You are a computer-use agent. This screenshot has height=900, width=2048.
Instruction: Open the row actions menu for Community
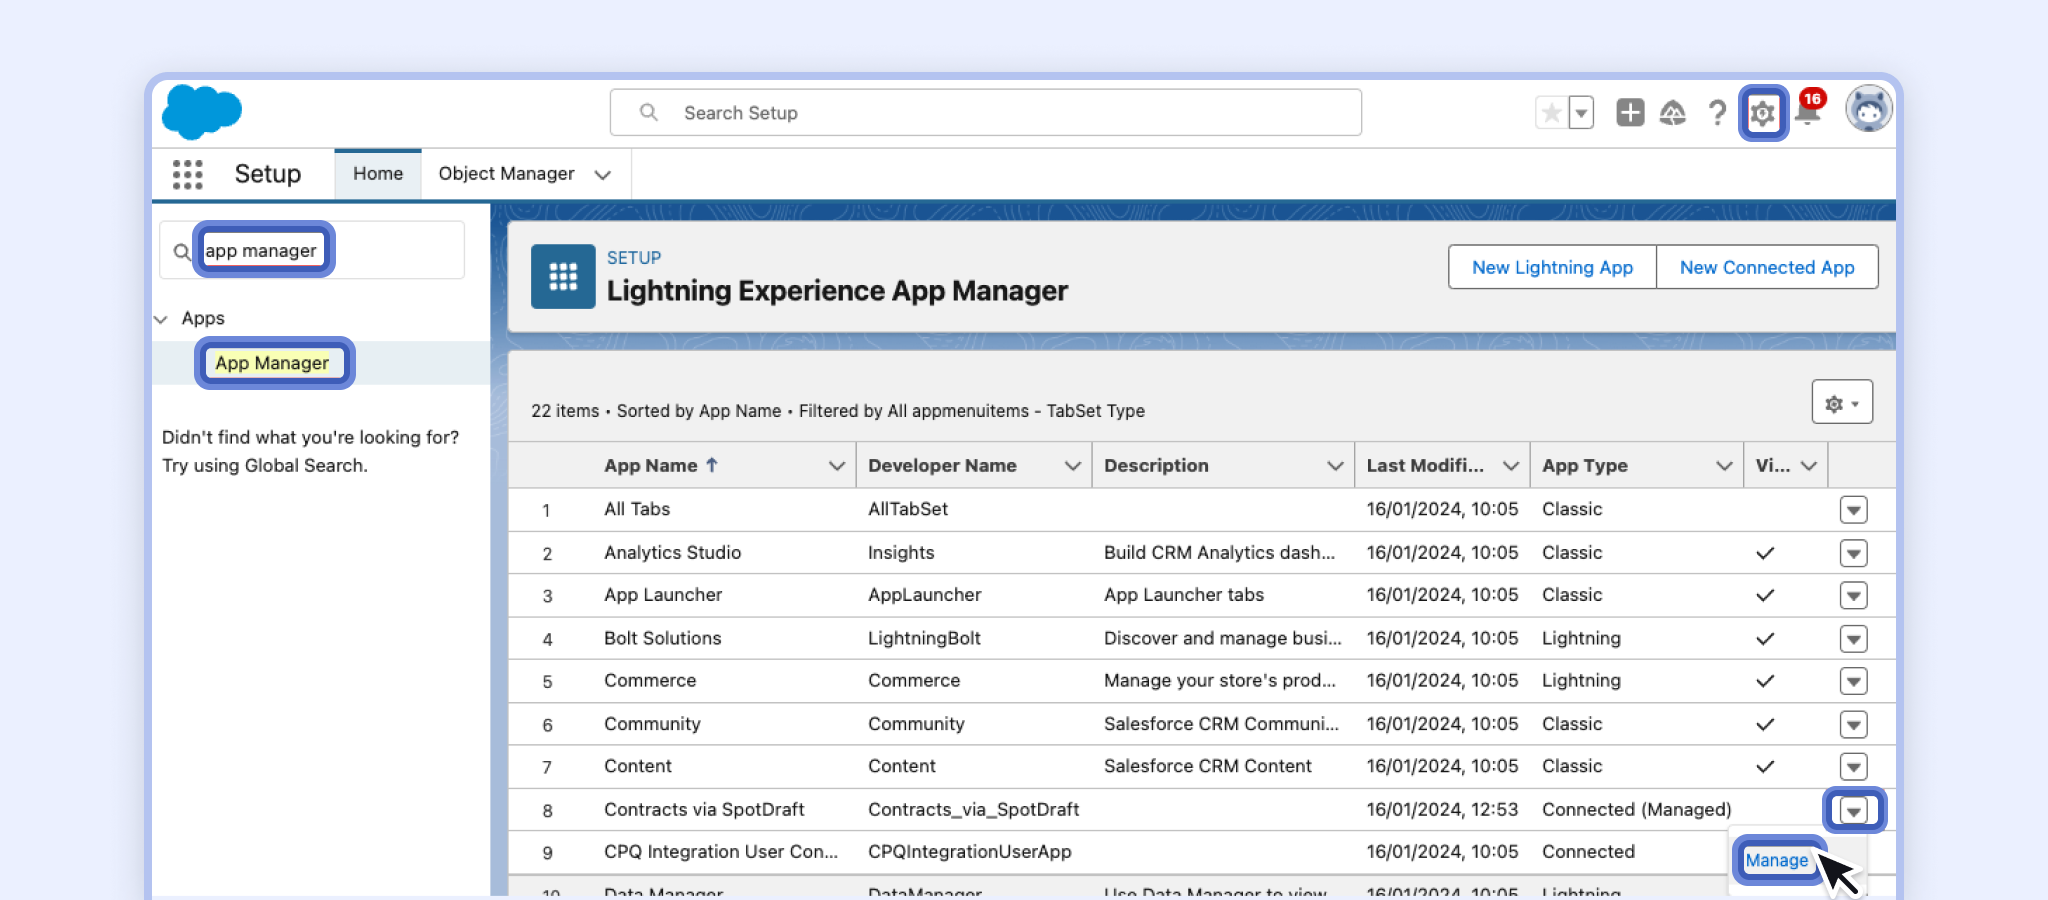click(1854, 724)
